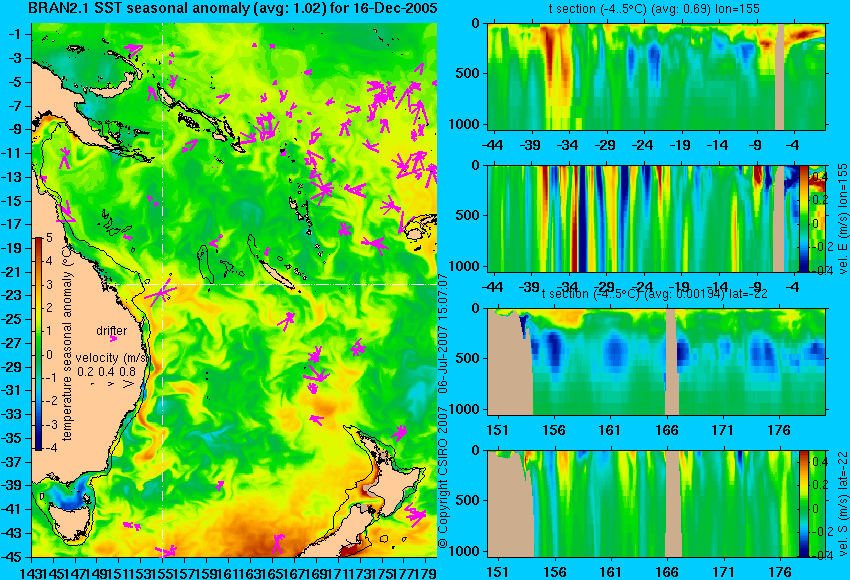Click the 'drifter' legend label on Australia

(112, 331)
